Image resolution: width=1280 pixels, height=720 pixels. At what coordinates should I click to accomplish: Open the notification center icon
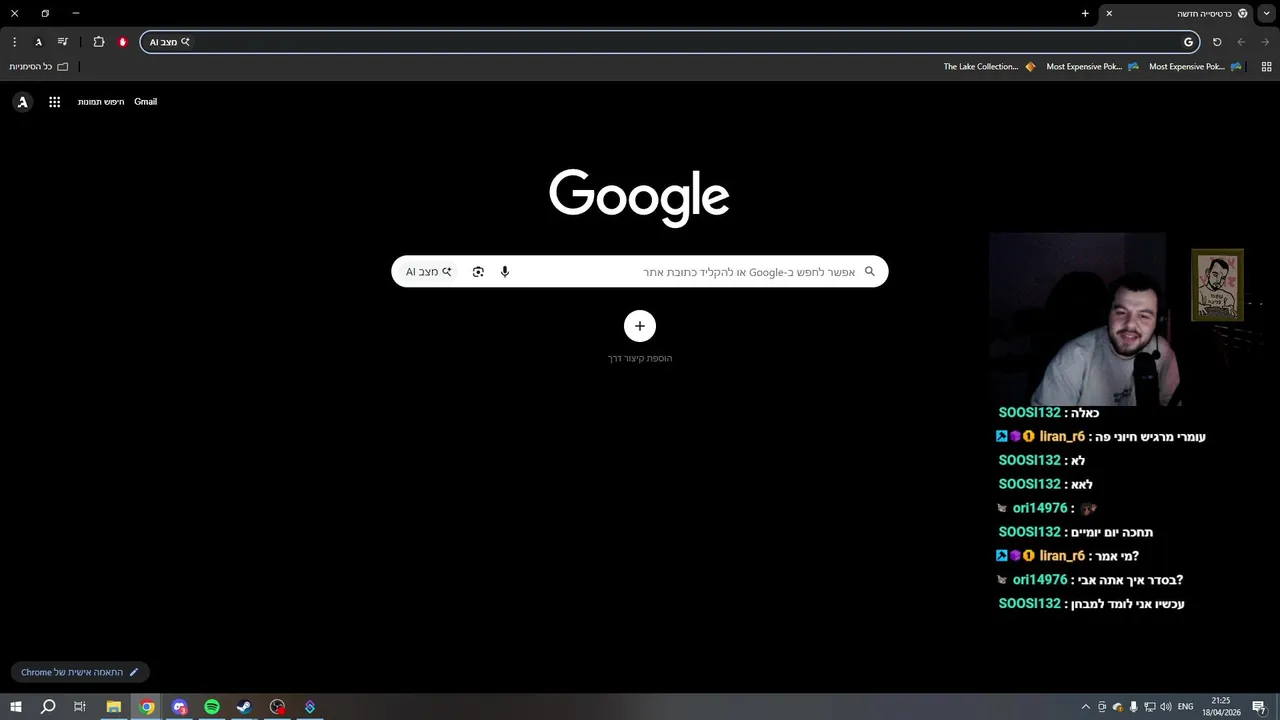point(1260,707)
